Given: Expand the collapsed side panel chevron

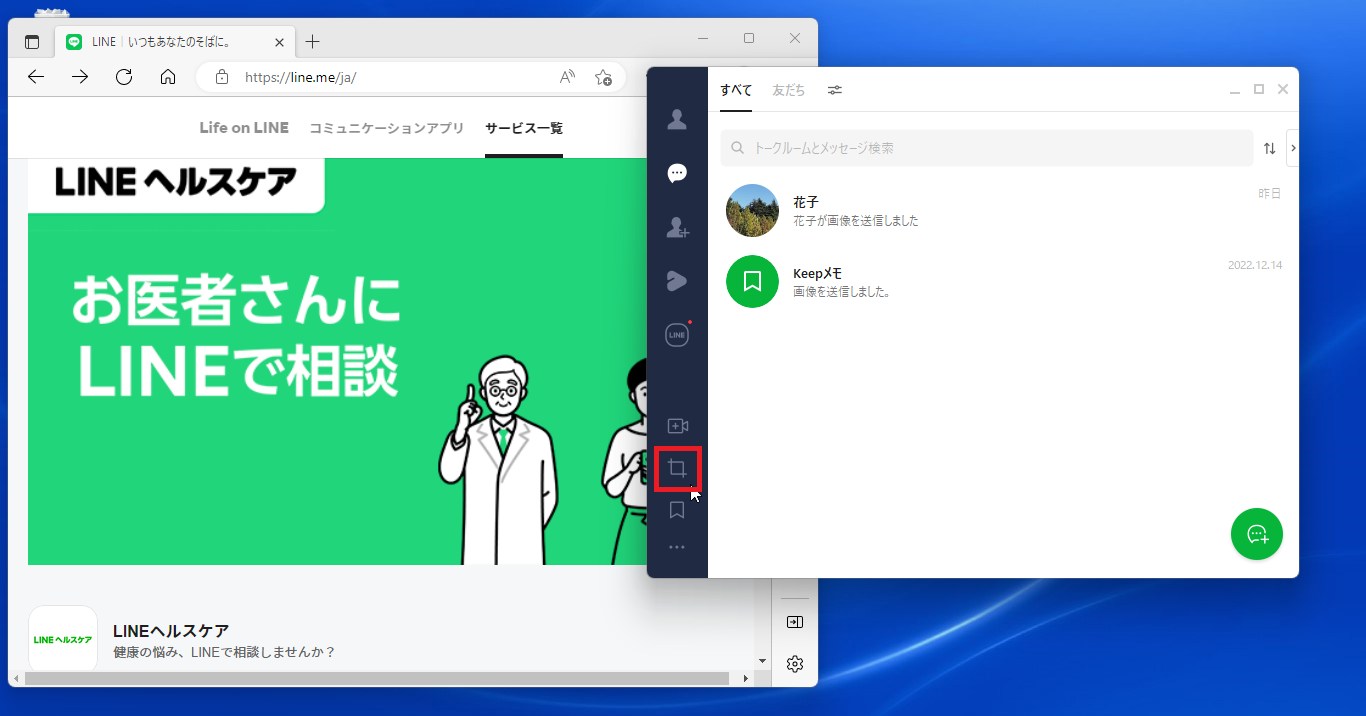Looking at the screenshot, I should (1293, 147).
